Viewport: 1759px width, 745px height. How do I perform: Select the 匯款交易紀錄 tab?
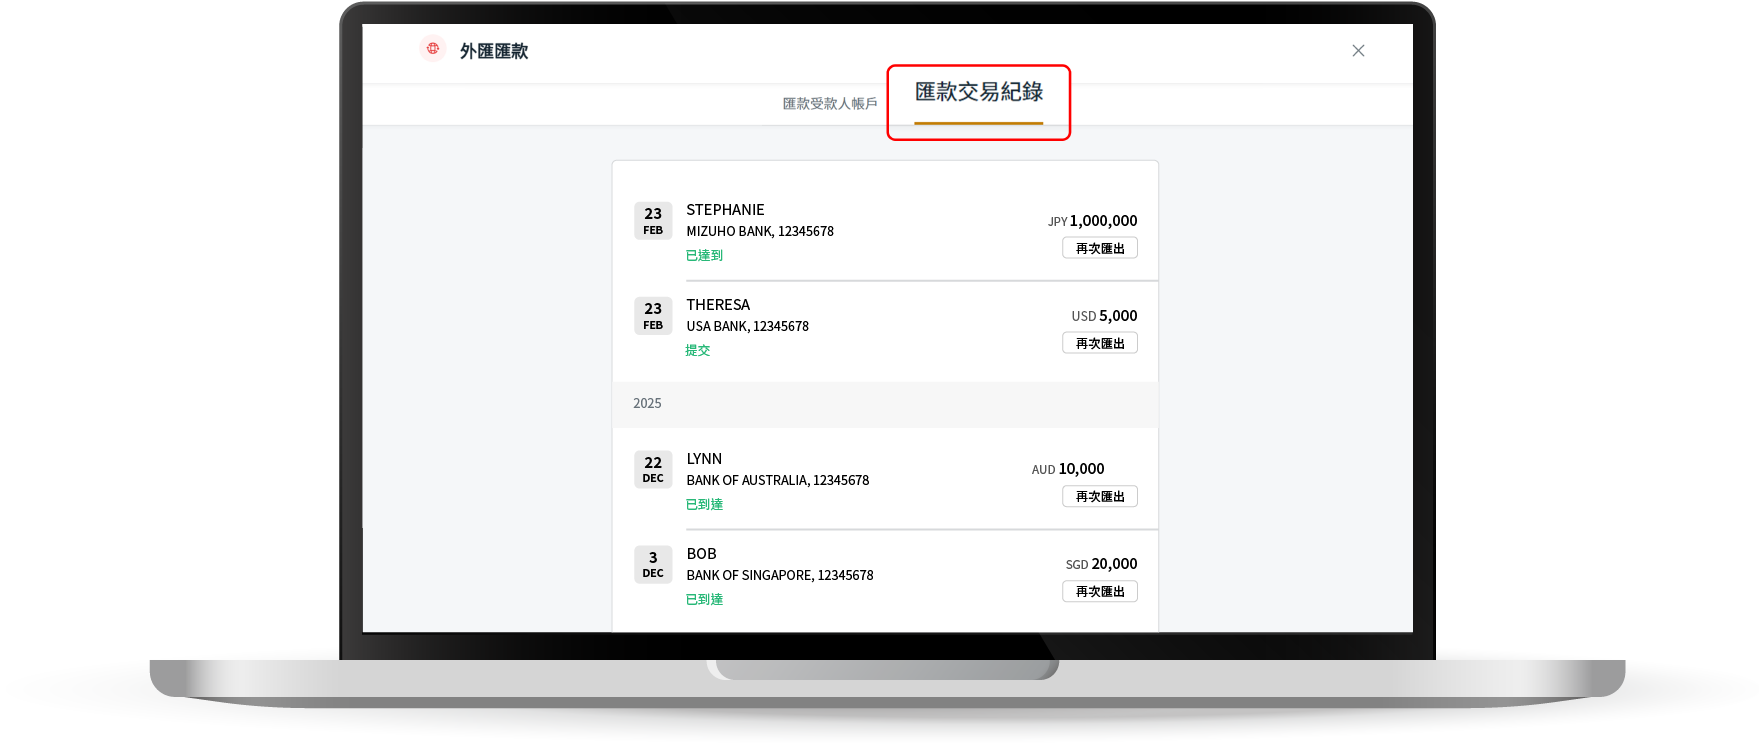[978, 93]
